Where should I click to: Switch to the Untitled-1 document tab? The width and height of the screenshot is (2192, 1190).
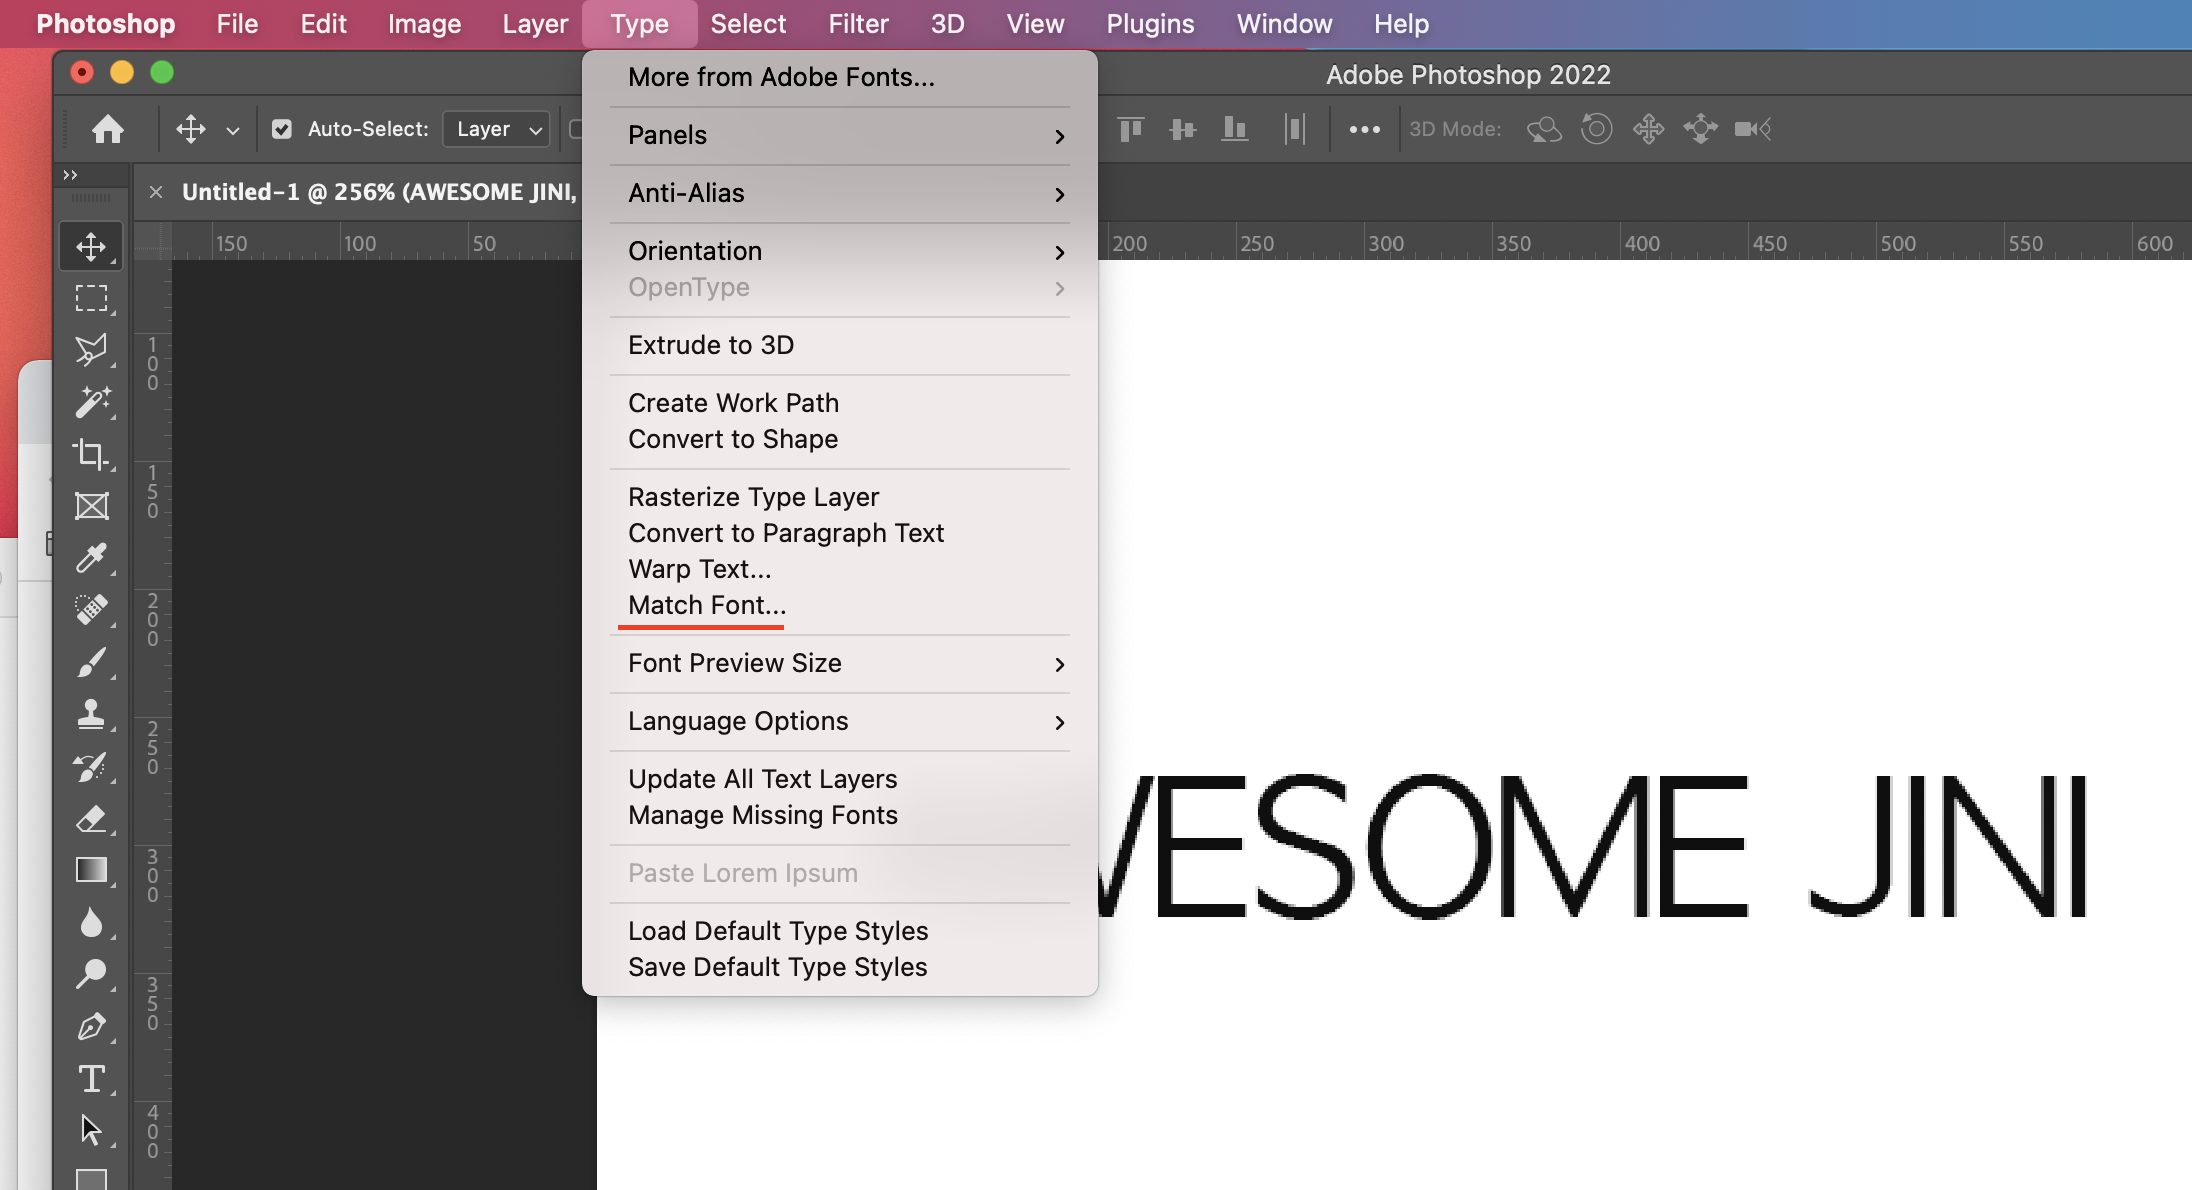pyautogui.click(x=379, y=192)
